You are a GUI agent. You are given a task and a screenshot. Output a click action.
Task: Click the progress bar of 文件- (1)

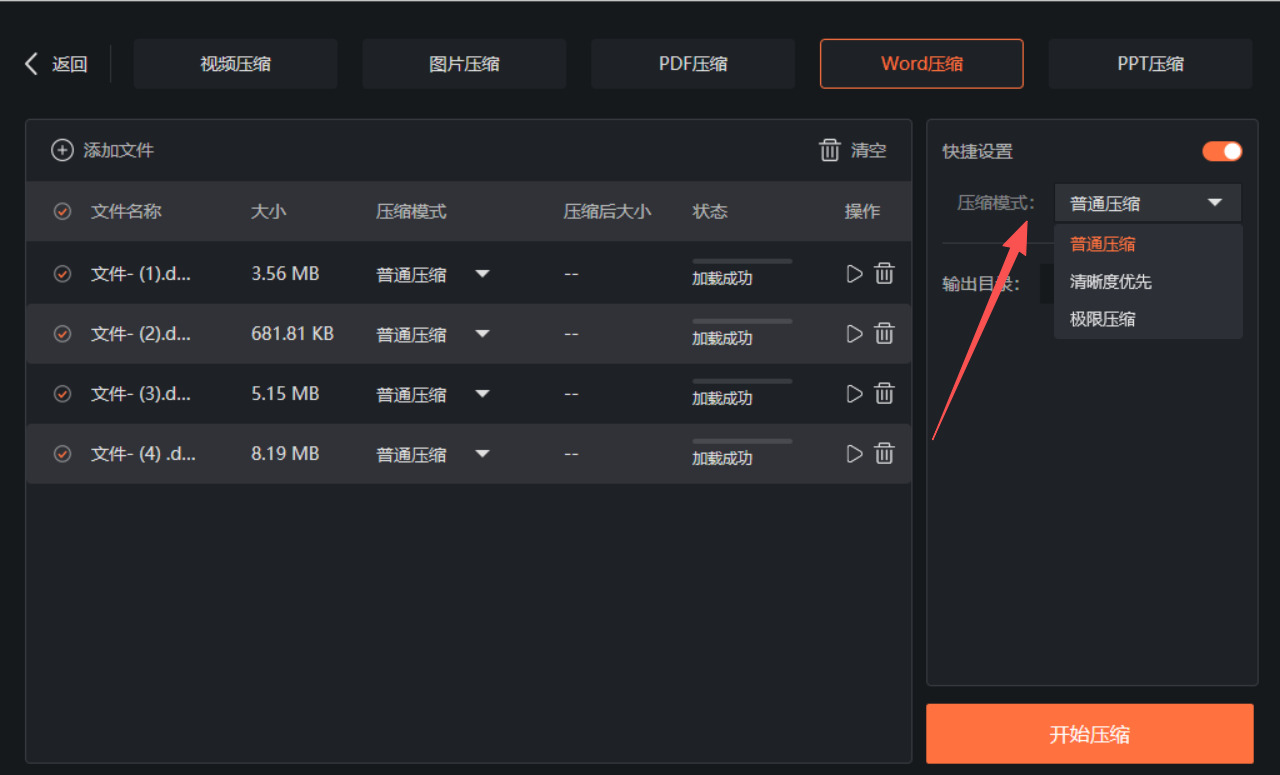(x=742, y=261)
